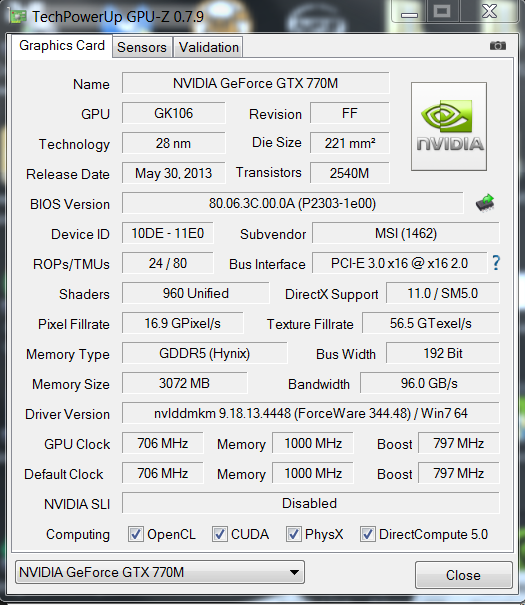Click the Driver Version field nvlddmkm 9.18.13.4448
The height and width of the screenshot is (605, 525).
point(311,413)
